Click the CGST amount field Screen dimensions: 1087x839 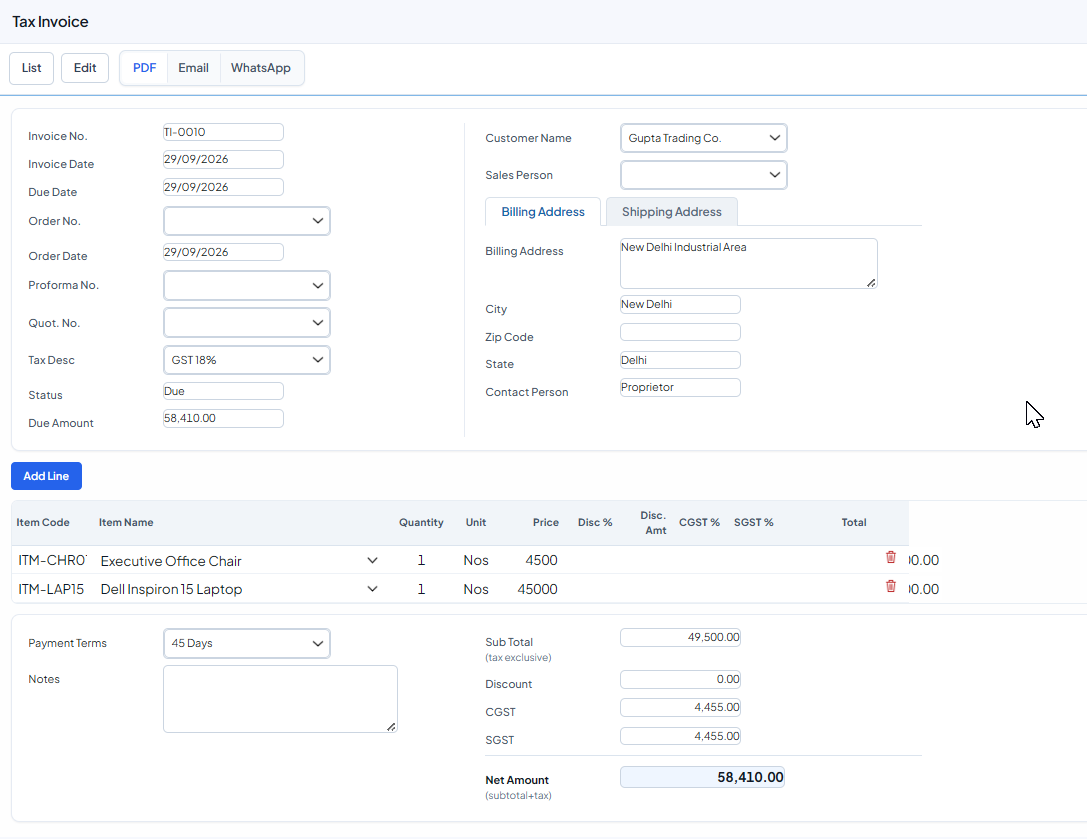[x=680, y=707]
